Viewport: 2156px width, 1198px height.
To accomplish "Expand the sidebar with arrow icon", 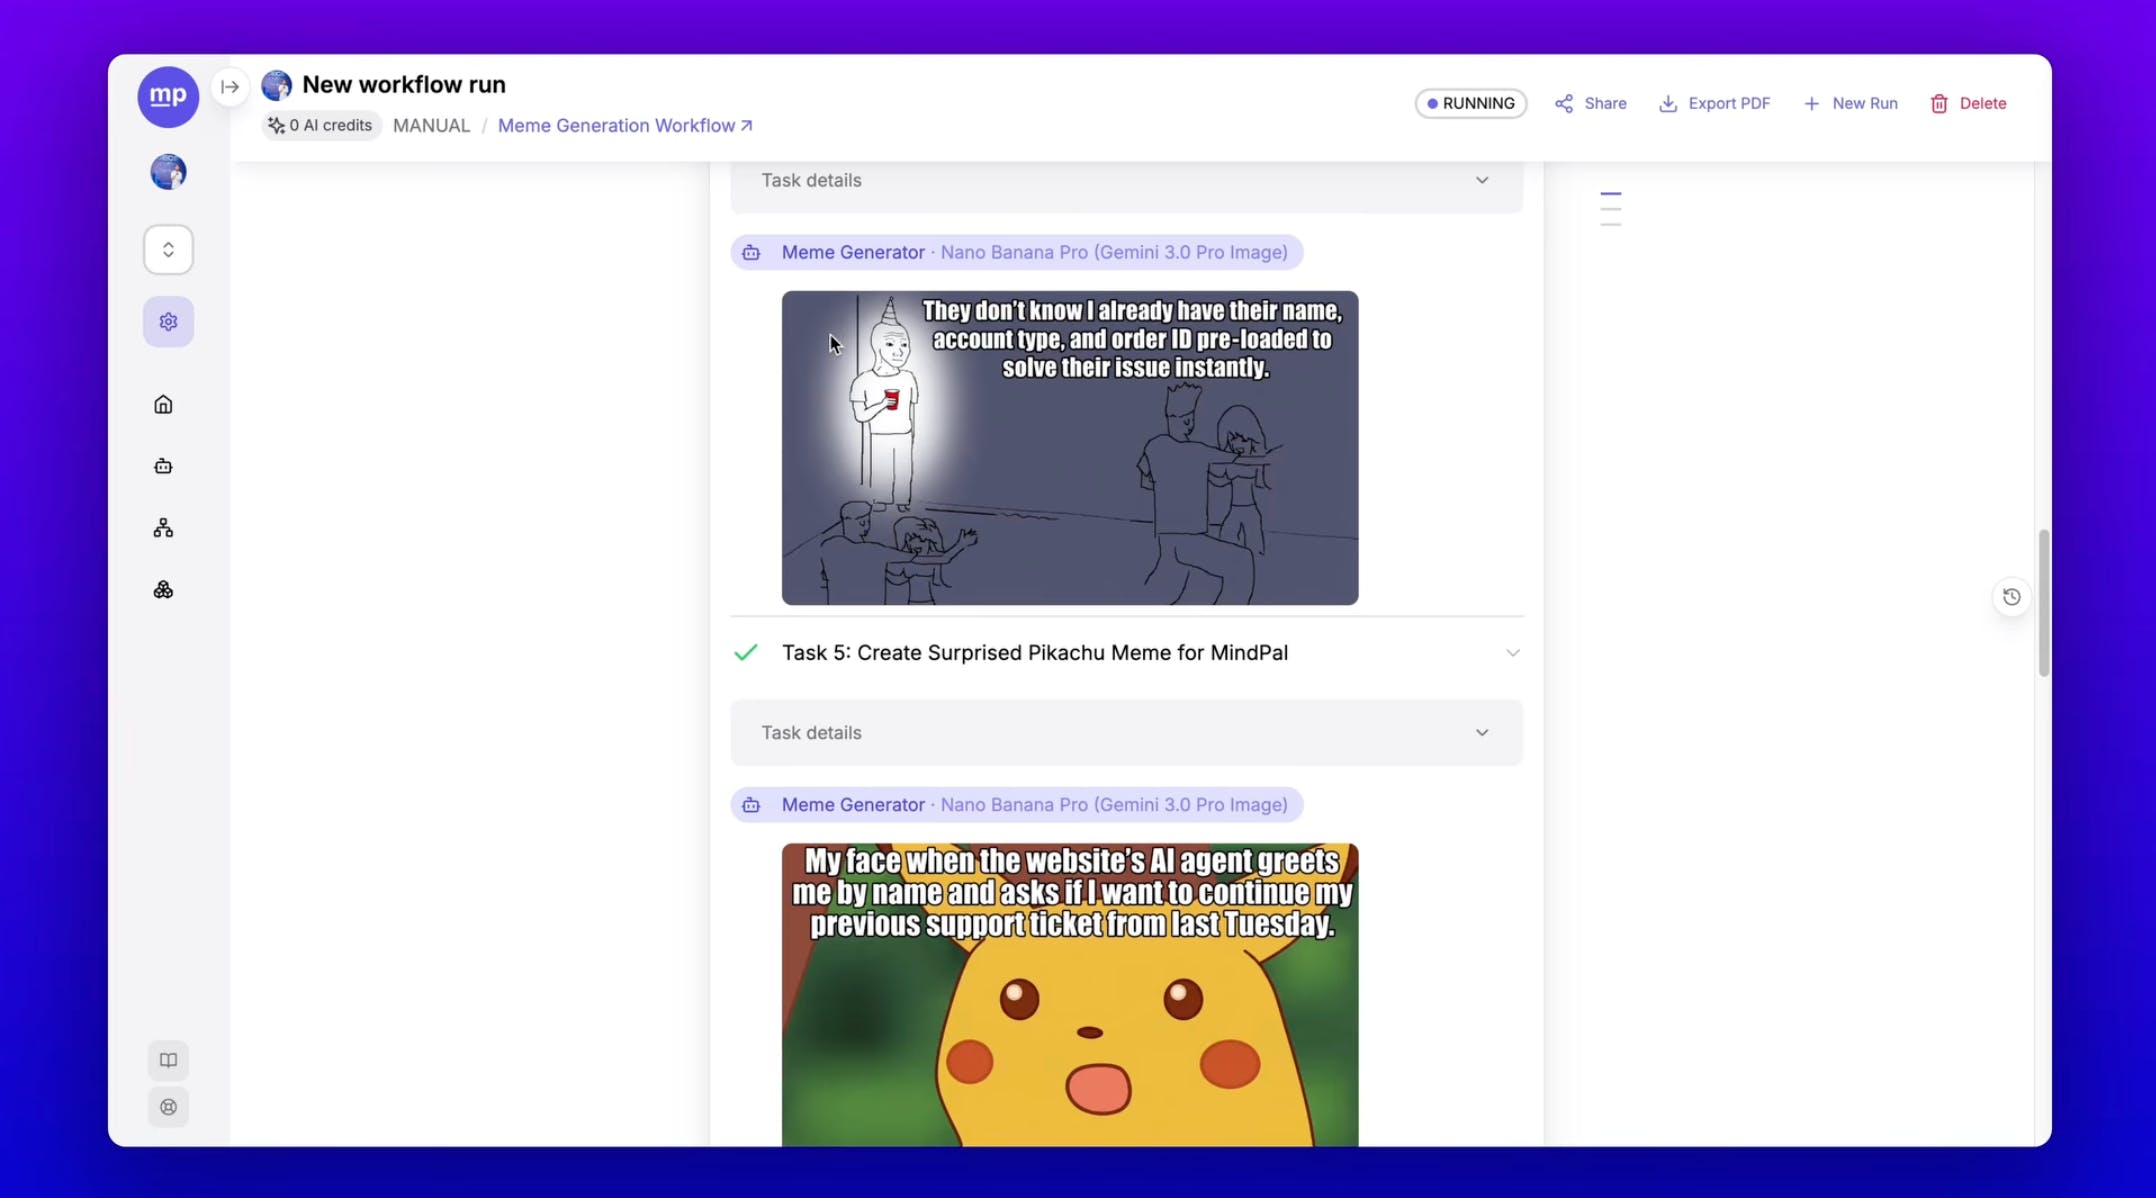I will [230, 86].
